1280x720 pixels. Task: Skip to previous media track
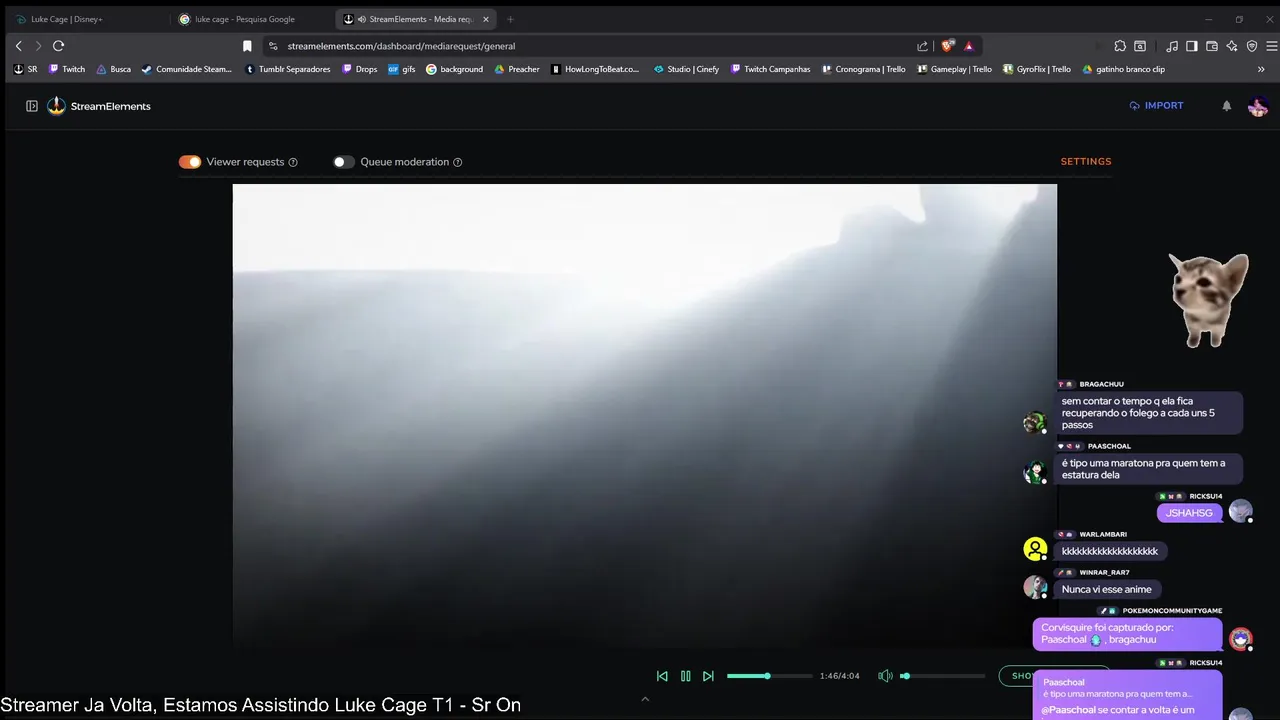tap(662, 676)
